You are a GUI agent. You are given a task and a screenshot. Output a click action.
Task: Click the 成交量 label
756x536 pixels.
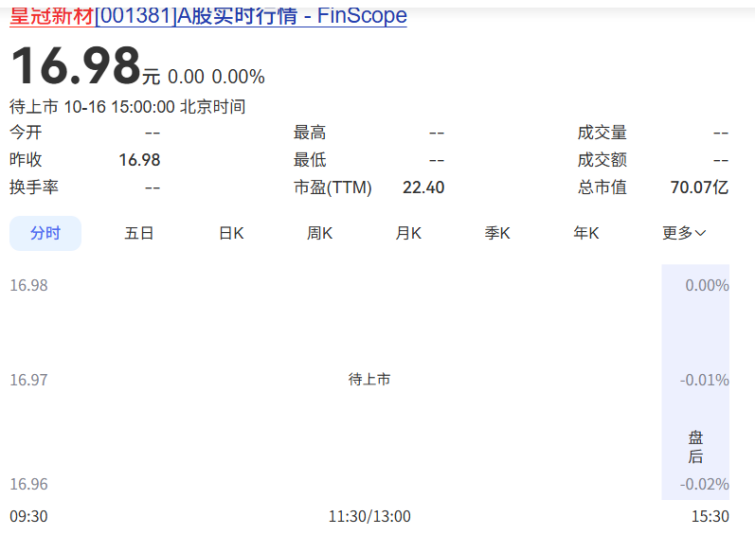pos(602,132)
